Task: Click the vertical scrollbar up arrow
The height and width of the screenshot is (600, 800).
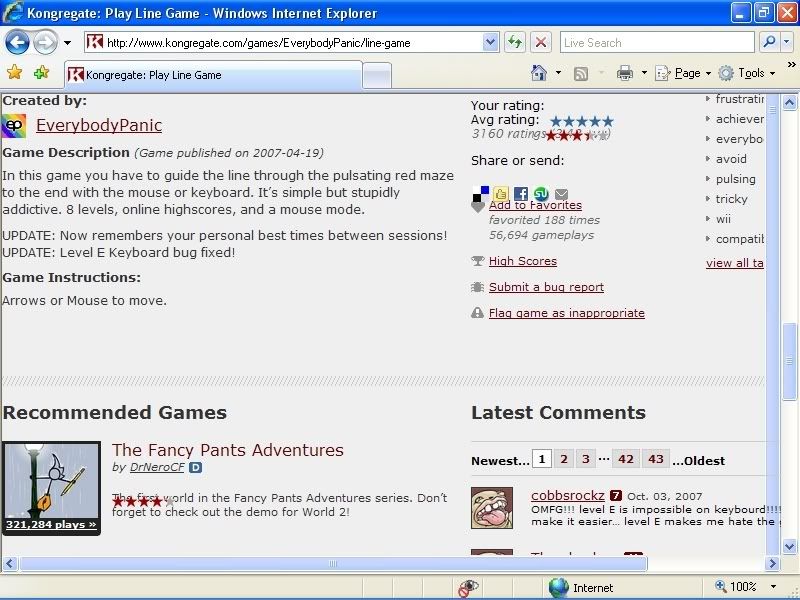Action: click(789, 103)
